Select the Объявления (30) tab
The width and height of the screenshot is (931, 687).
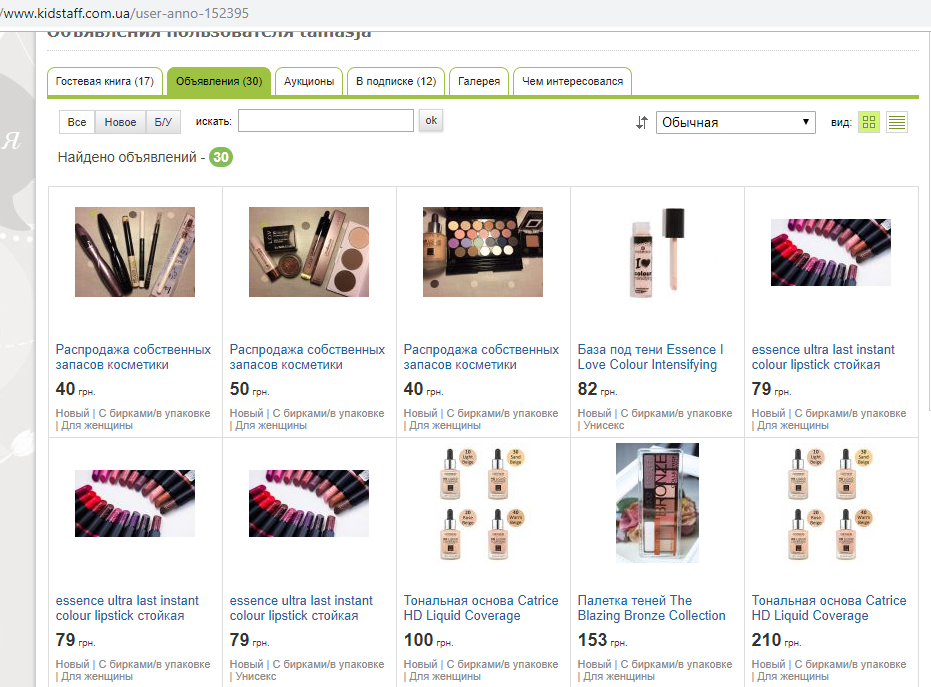click(219, 81)
